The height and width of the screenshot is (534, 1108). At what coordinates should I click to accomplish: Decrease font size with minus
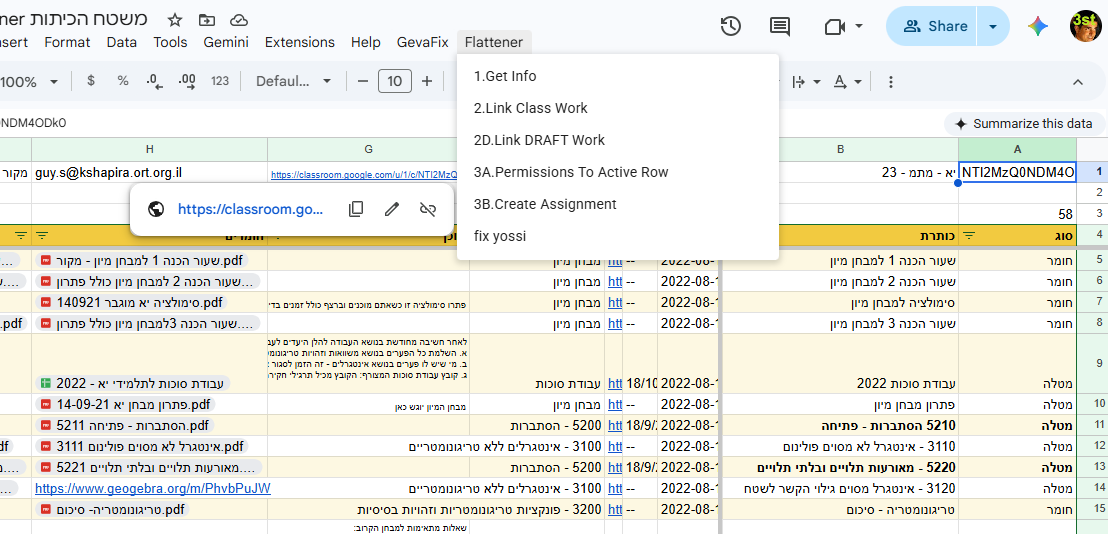point(363,81)
